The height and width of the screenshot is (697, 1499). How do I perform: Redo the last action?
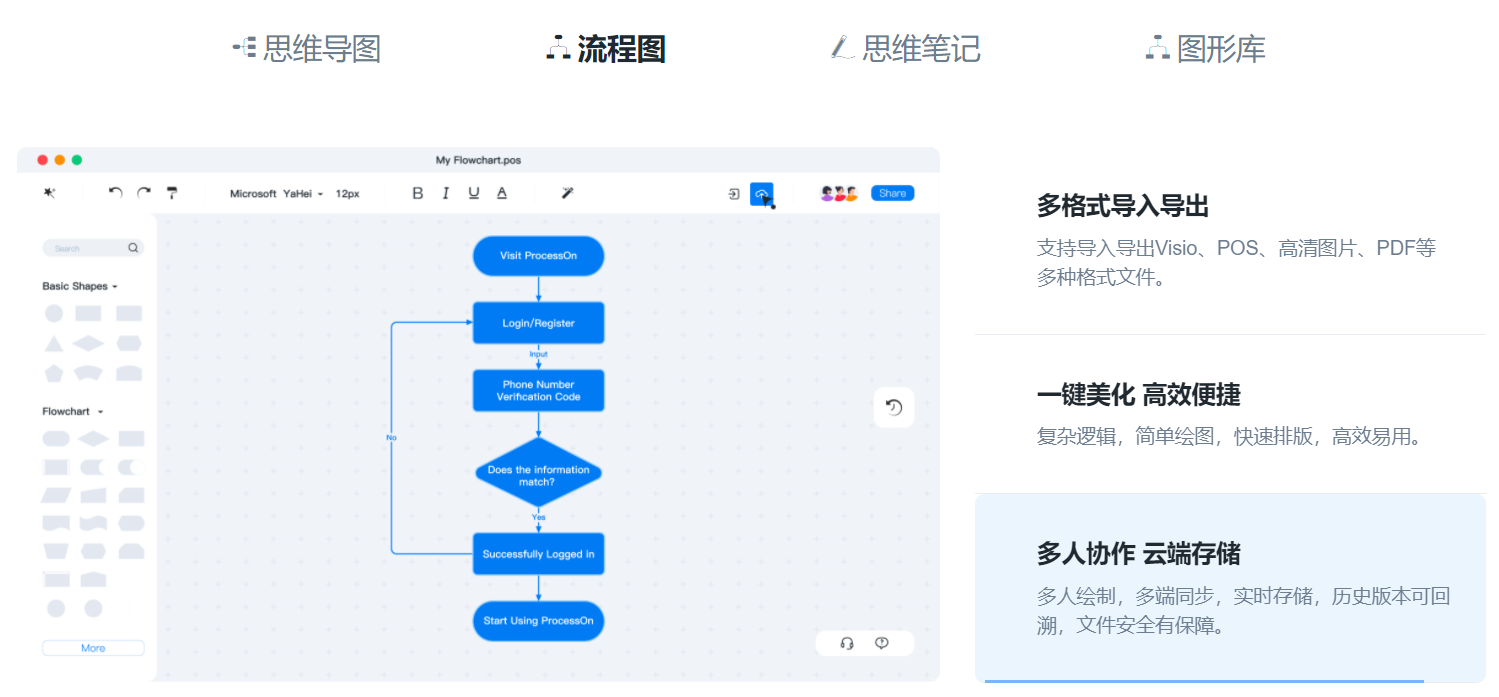(x=143, y=193)
